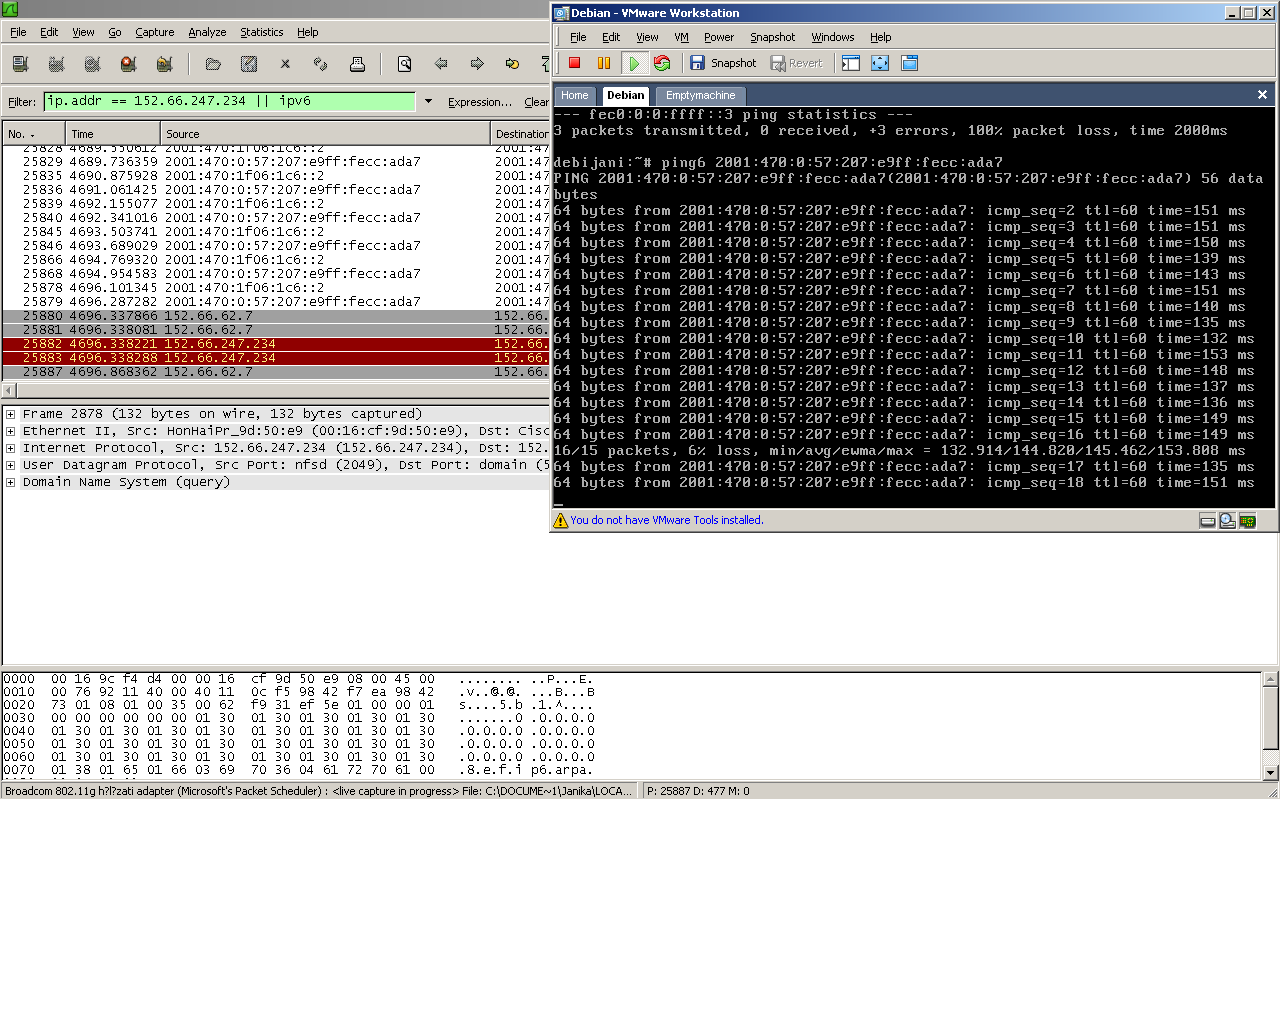
Task: Open the capture options dialog
Action: (x=56, y=64)
